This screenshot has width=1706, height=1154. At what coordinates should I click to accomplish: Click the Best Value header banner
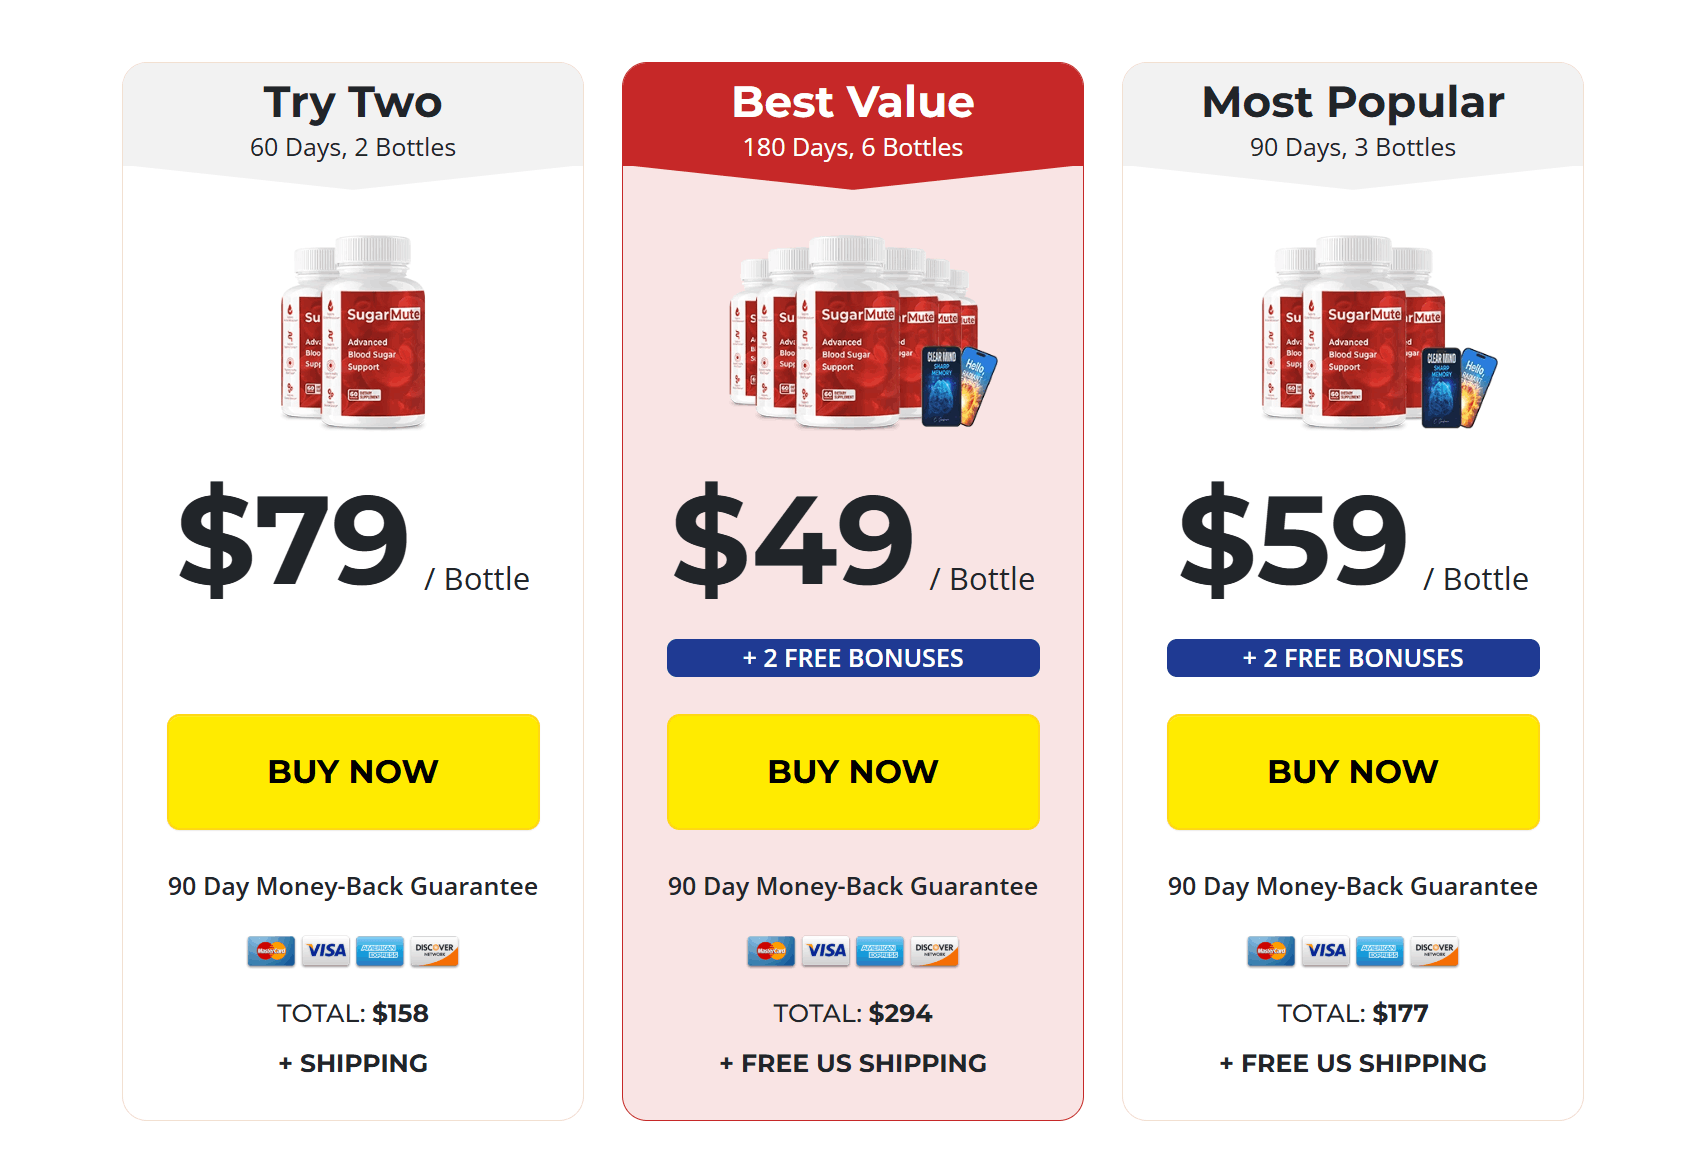(852, 101)
